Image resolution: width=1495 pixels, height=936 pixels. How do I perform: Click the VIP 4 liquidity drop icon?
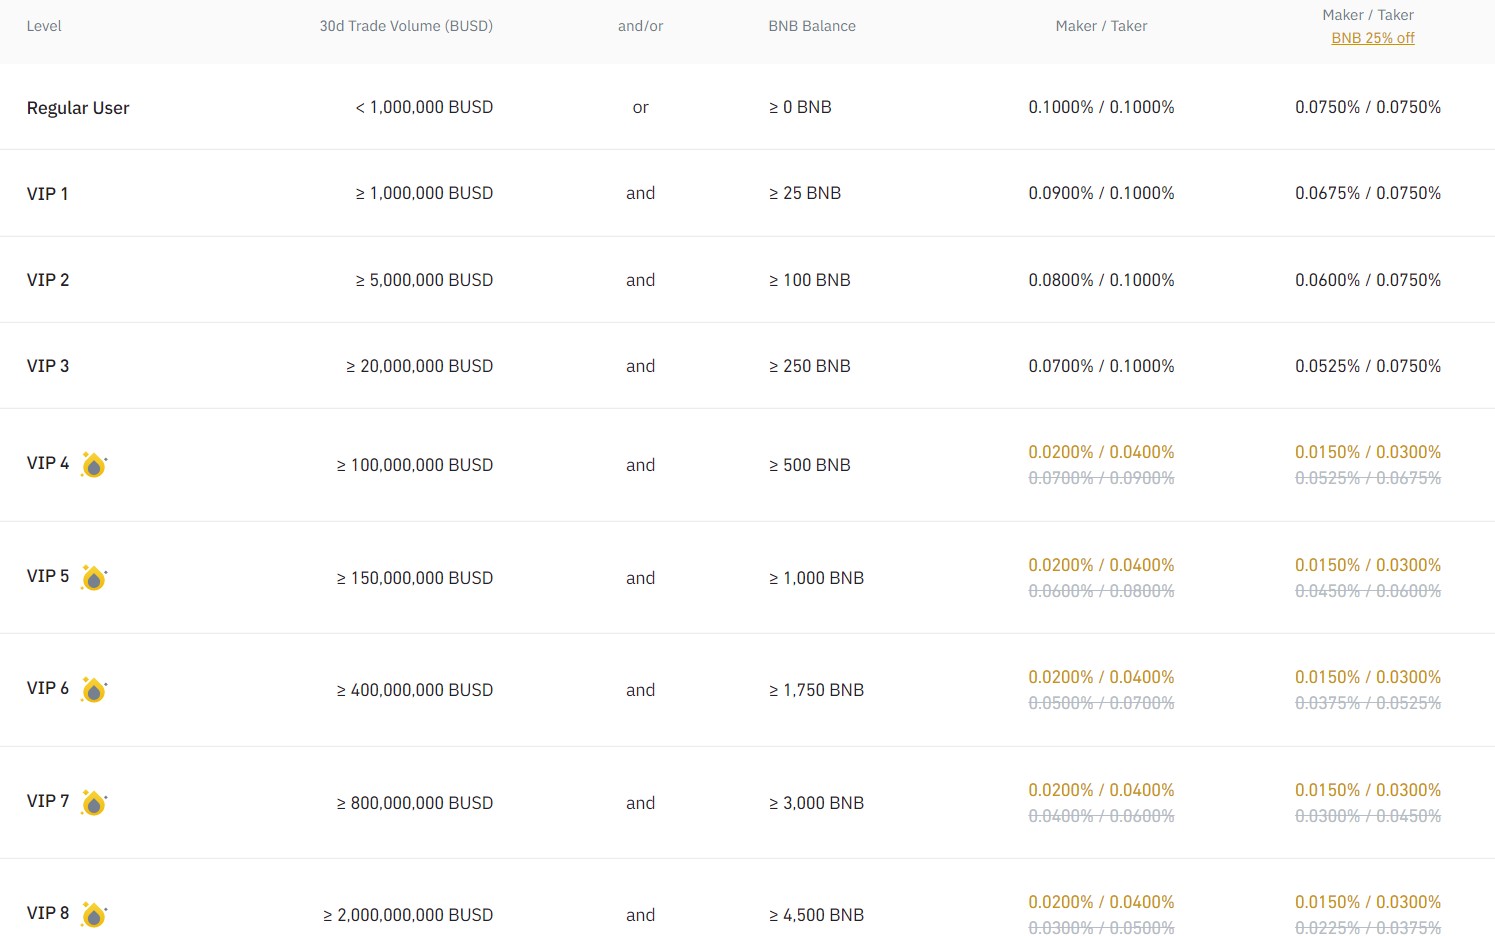click(x=94, y=465)
